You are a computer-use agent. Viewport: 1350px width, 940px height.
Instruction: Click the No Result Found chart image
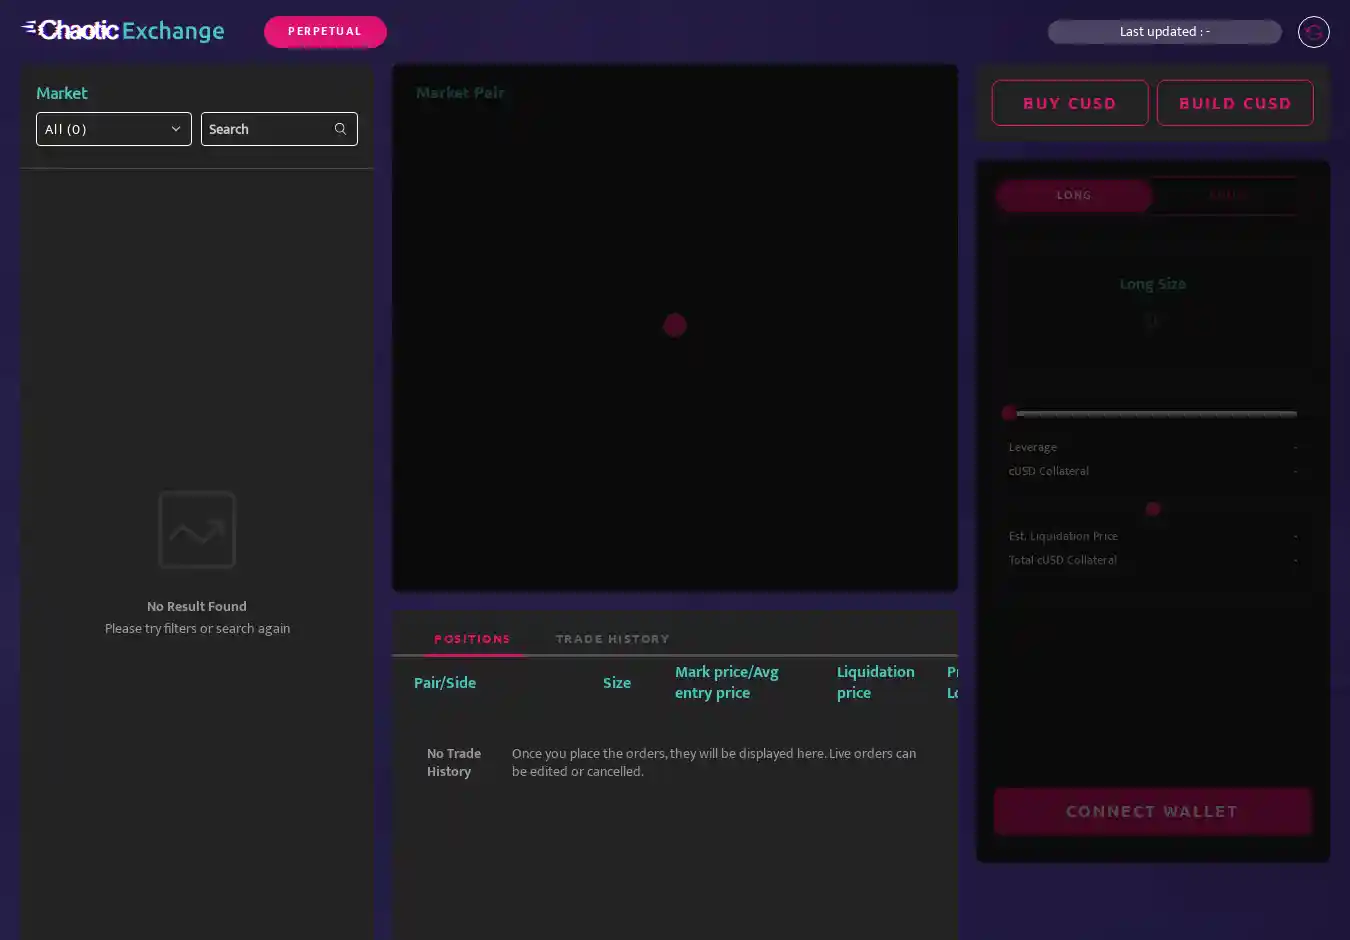pyautogui.click(x=197, y=530)
